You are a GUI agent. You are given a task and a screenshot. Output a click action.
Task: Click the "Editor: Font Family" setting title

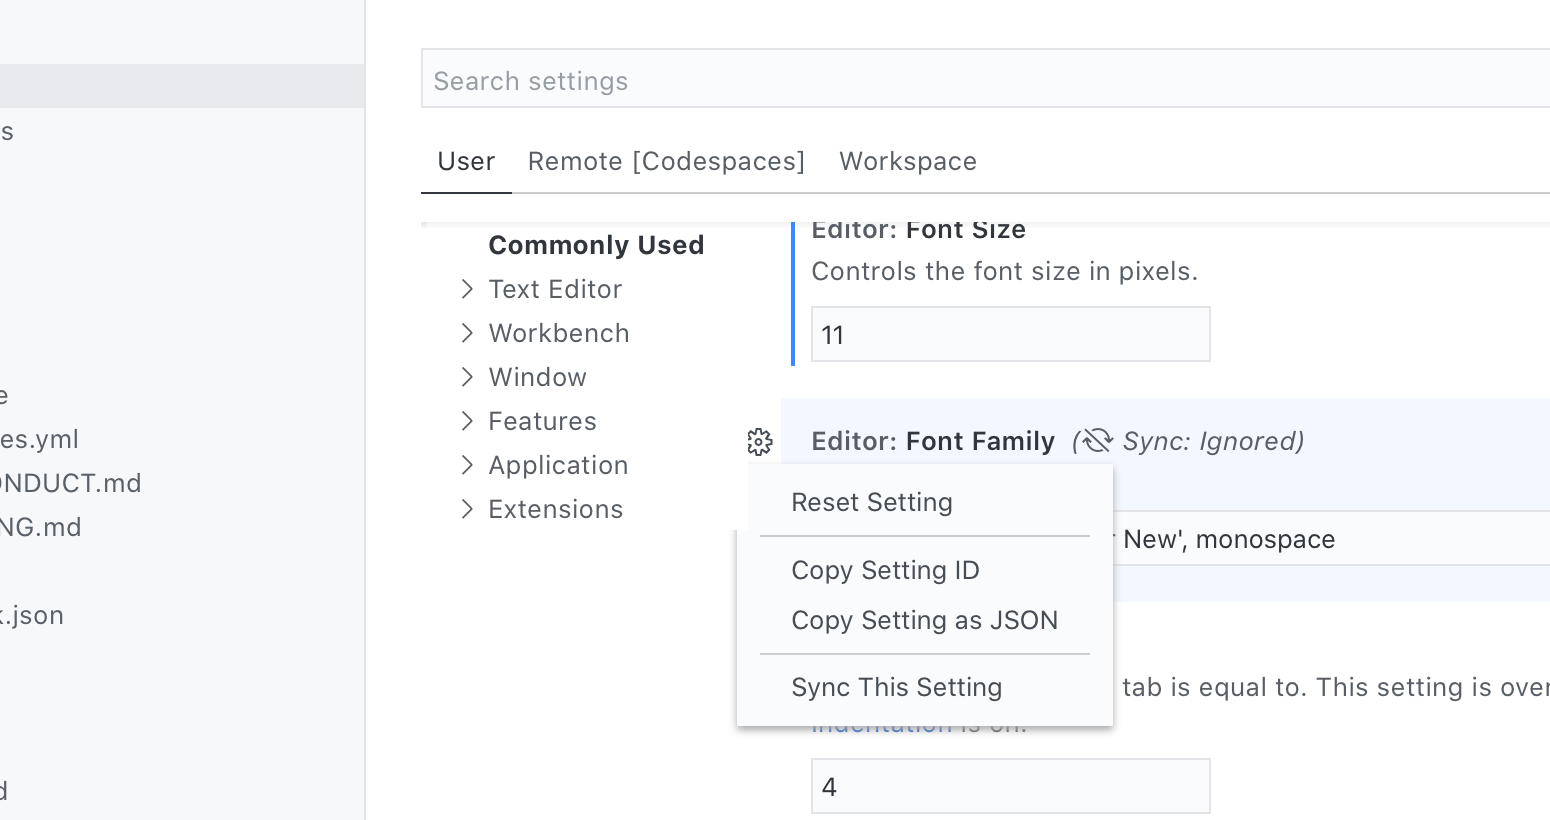click(933, 441)
